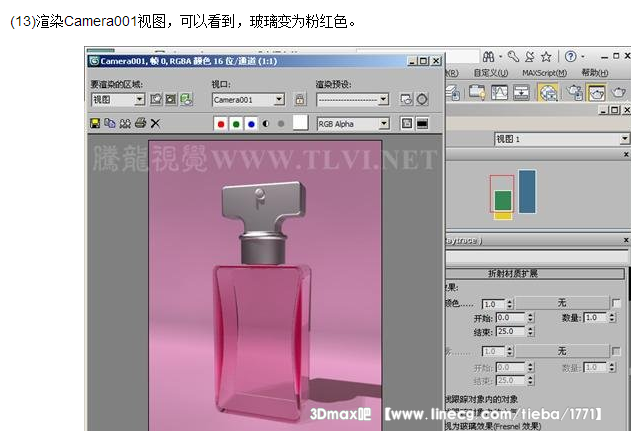Click the question mark help icon
This screenshot has width=631, height=431.
point(570,57)
